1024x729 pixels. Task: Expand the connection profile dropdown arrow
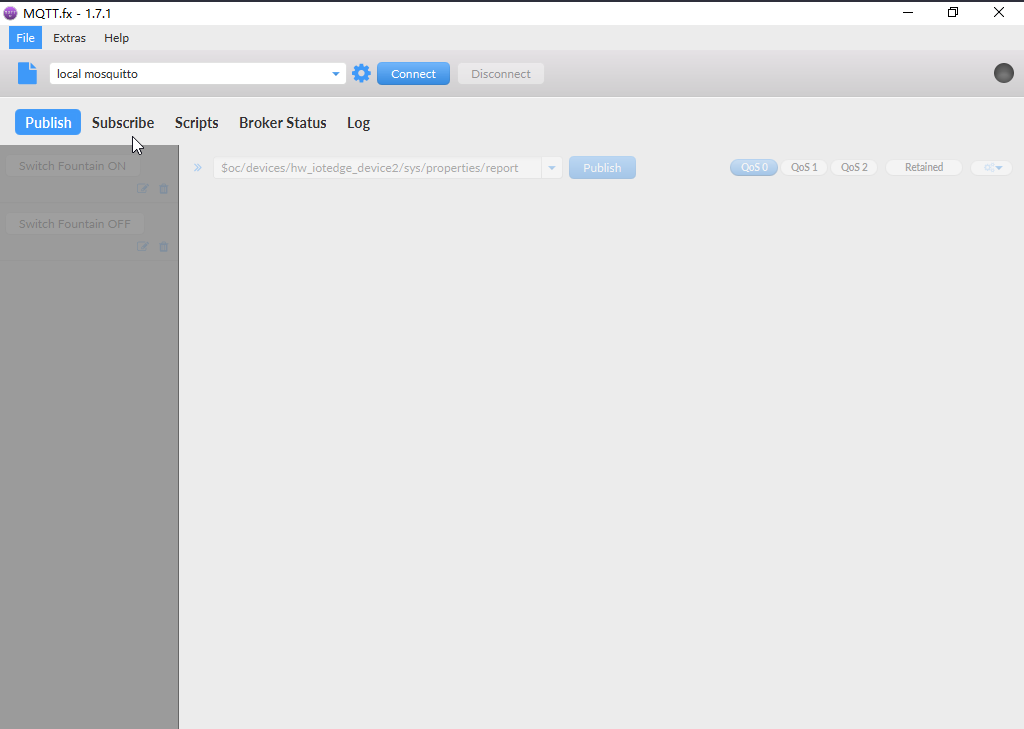(x=336, y=74)
